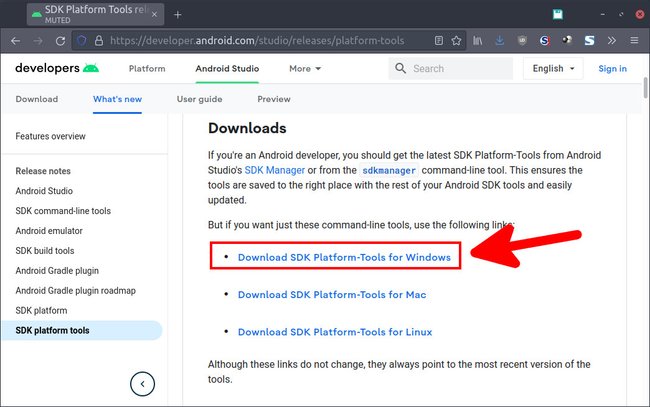Select SDK platform tools in sidebar

click(81, 330)
